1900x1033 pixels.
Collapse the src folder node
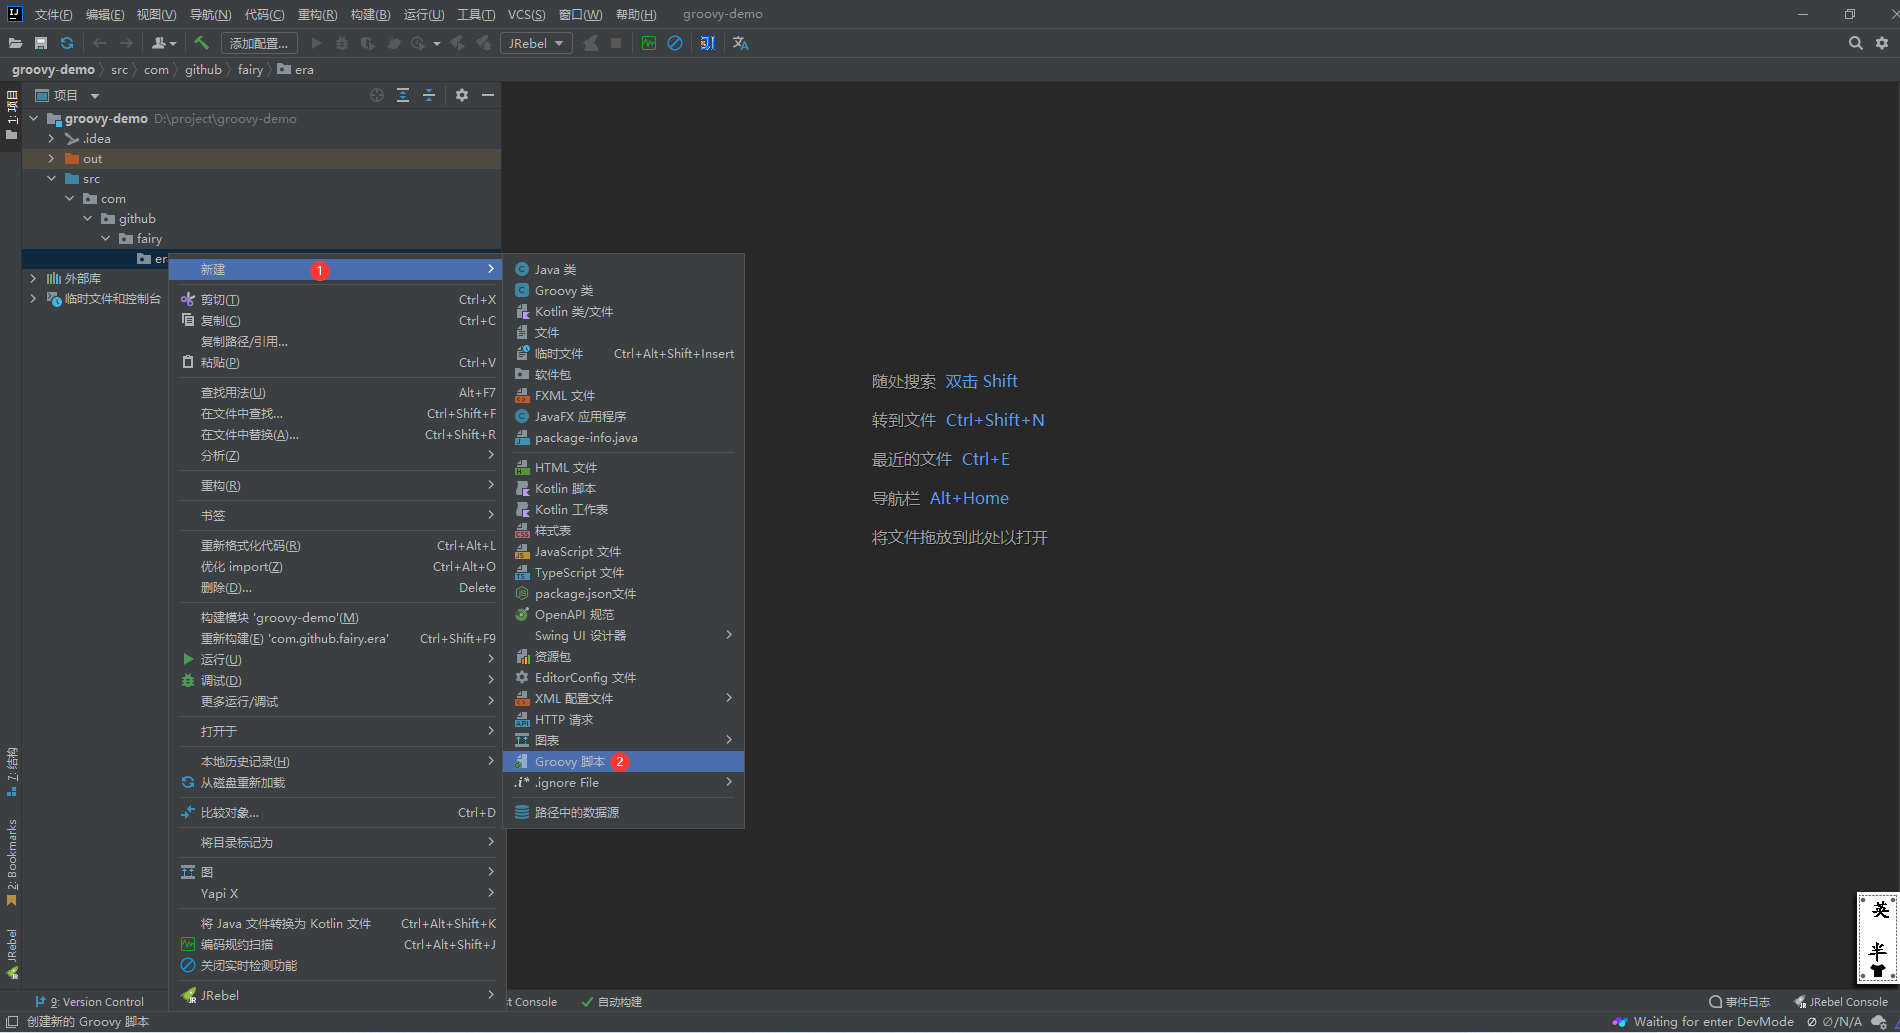(x=51, y=178)
